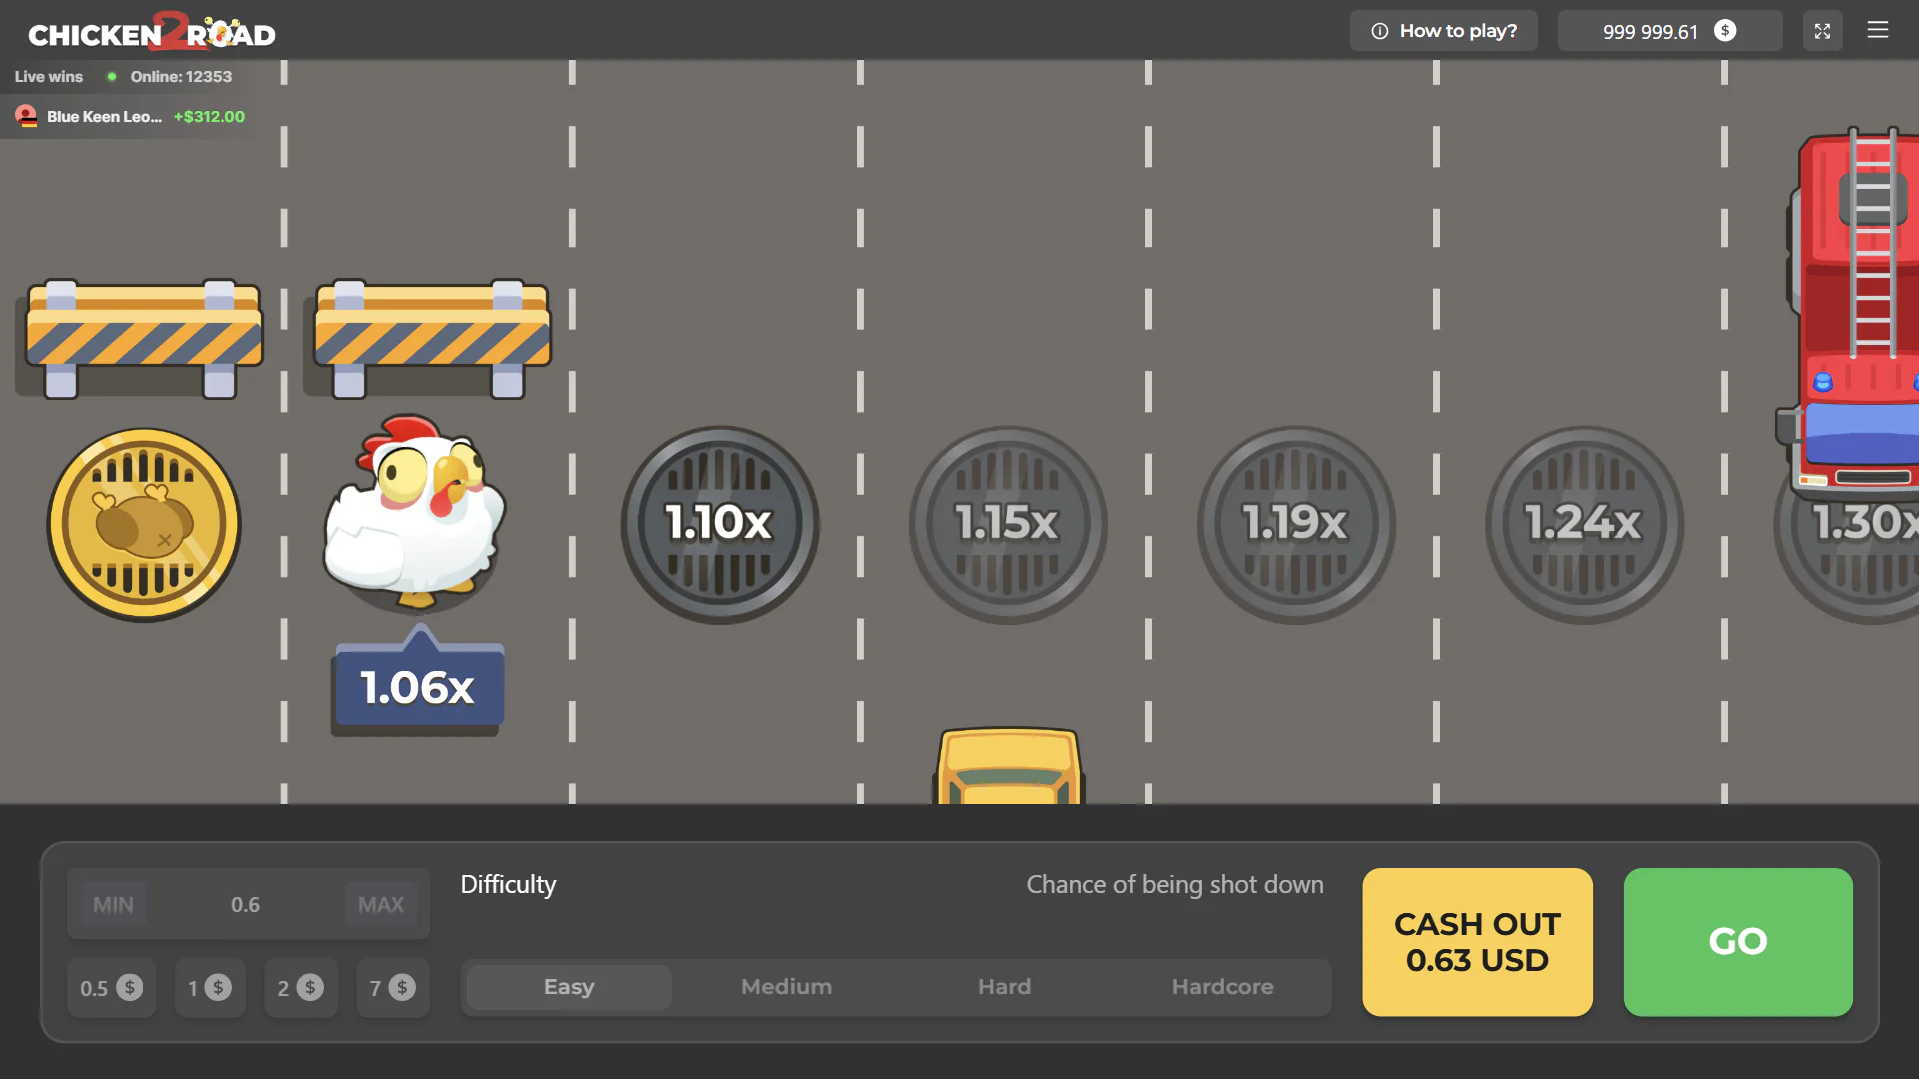This screenshot has height=1079, width=1919.
Task: Enable Hardcore difficulty mode
Action: [x=1222, y=987]
